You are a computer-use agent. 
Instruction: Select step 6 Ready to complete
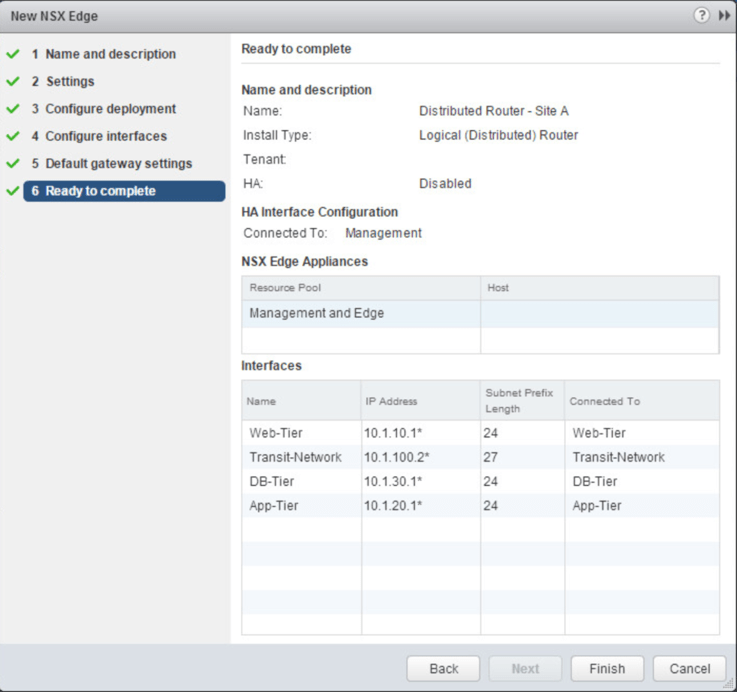click(x=100, y=191)
